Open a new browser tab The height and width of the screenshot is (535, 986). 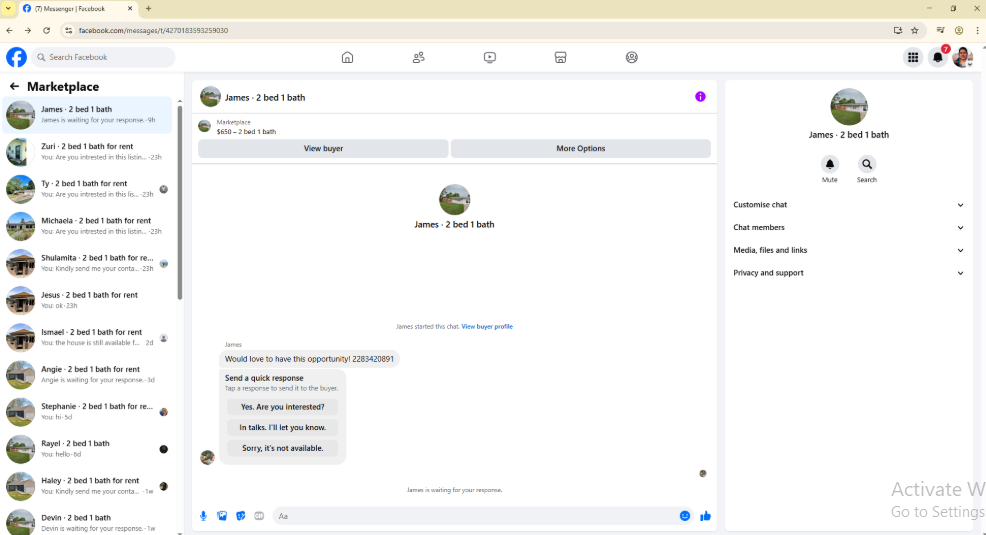pos(148,9)
